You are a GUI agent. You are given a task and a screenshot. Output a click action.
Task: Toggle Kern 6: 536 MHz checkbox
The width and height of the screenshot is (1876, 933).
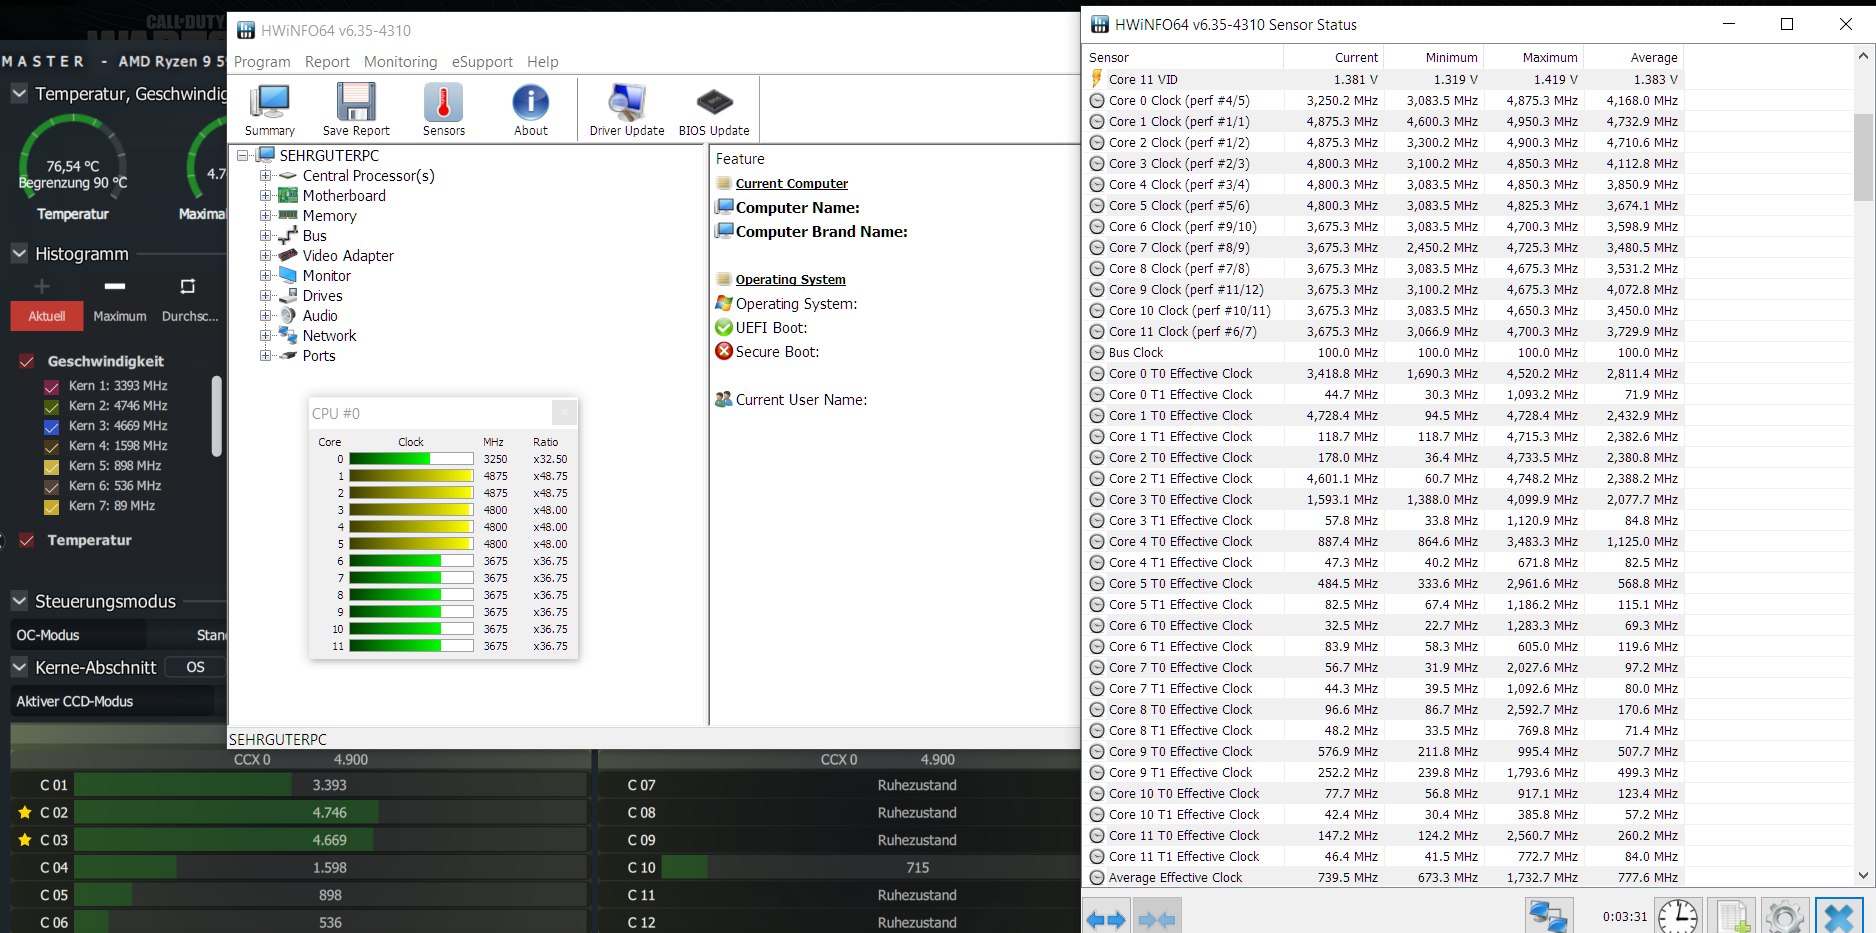[x=51, y=486]
